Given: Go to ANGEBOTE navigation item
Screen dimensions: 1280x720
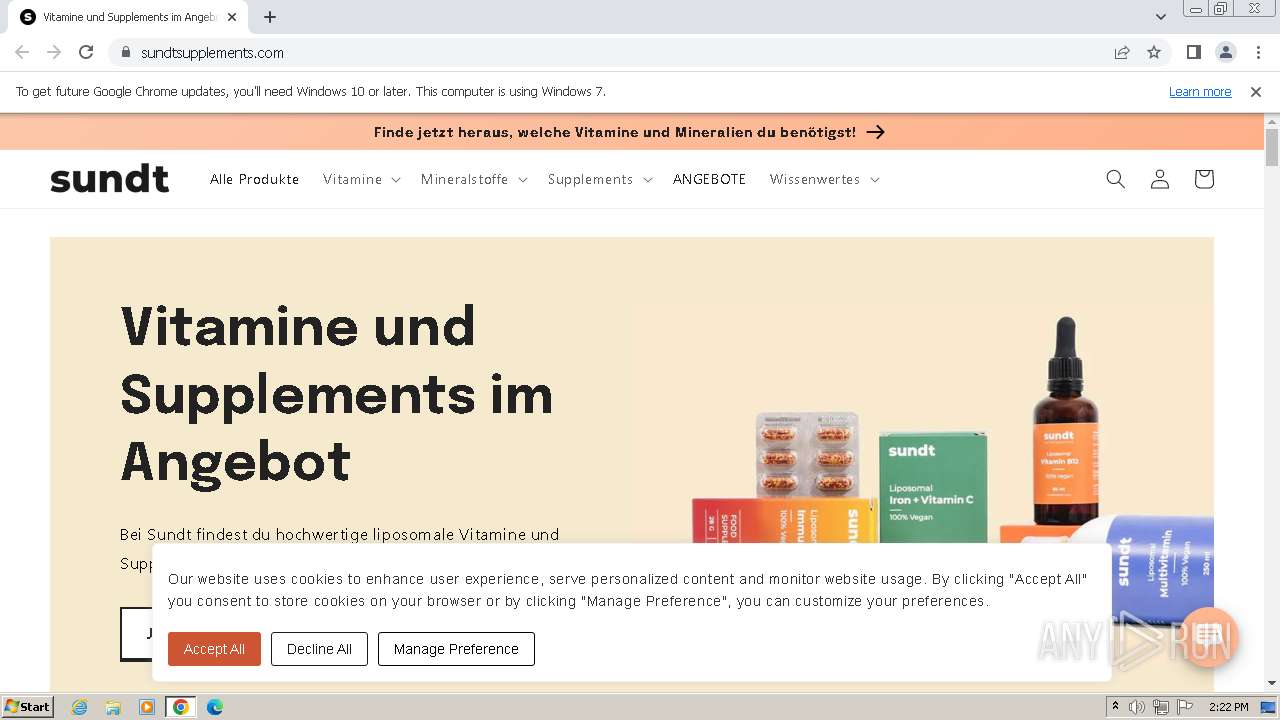Looking at the screenshot, I should click(709, 179).
